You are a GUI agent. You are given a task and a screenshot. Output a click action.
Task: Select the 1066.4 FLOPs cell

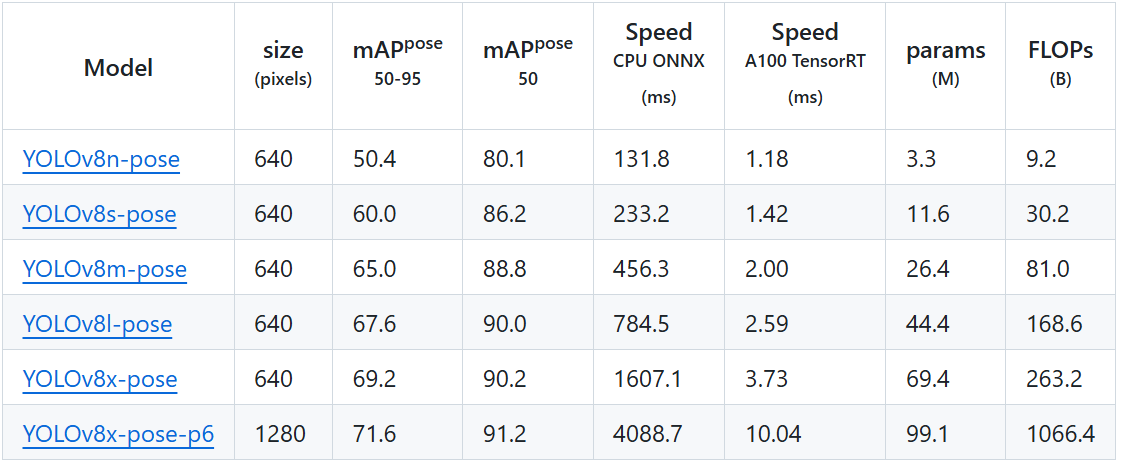click(x=1061, y=434)
